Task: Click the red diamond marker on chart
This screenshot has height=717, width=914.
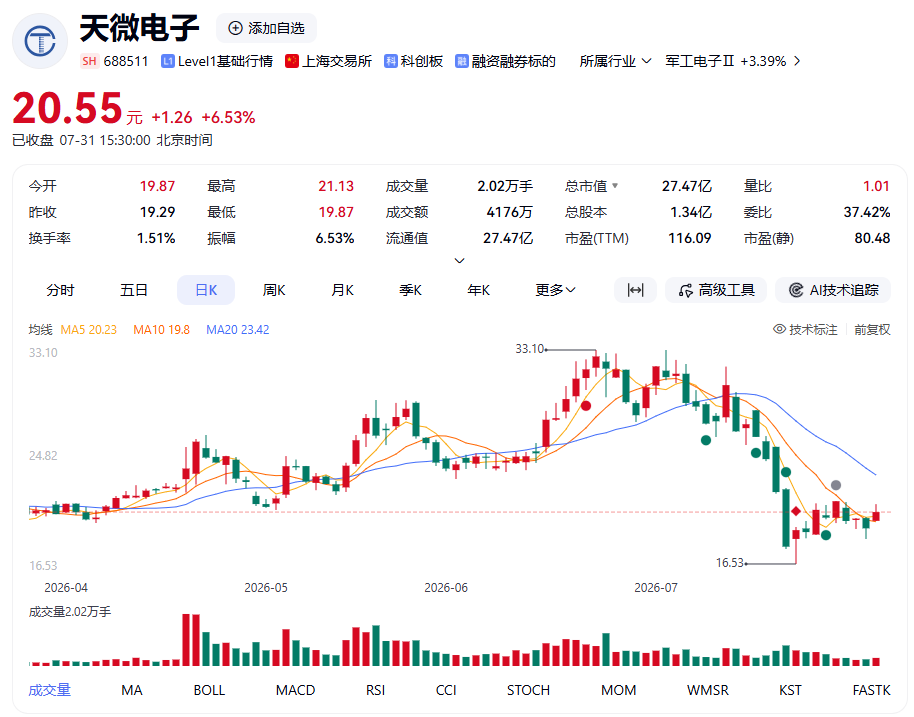Action: pyautogui.click(x=796, y=511)
